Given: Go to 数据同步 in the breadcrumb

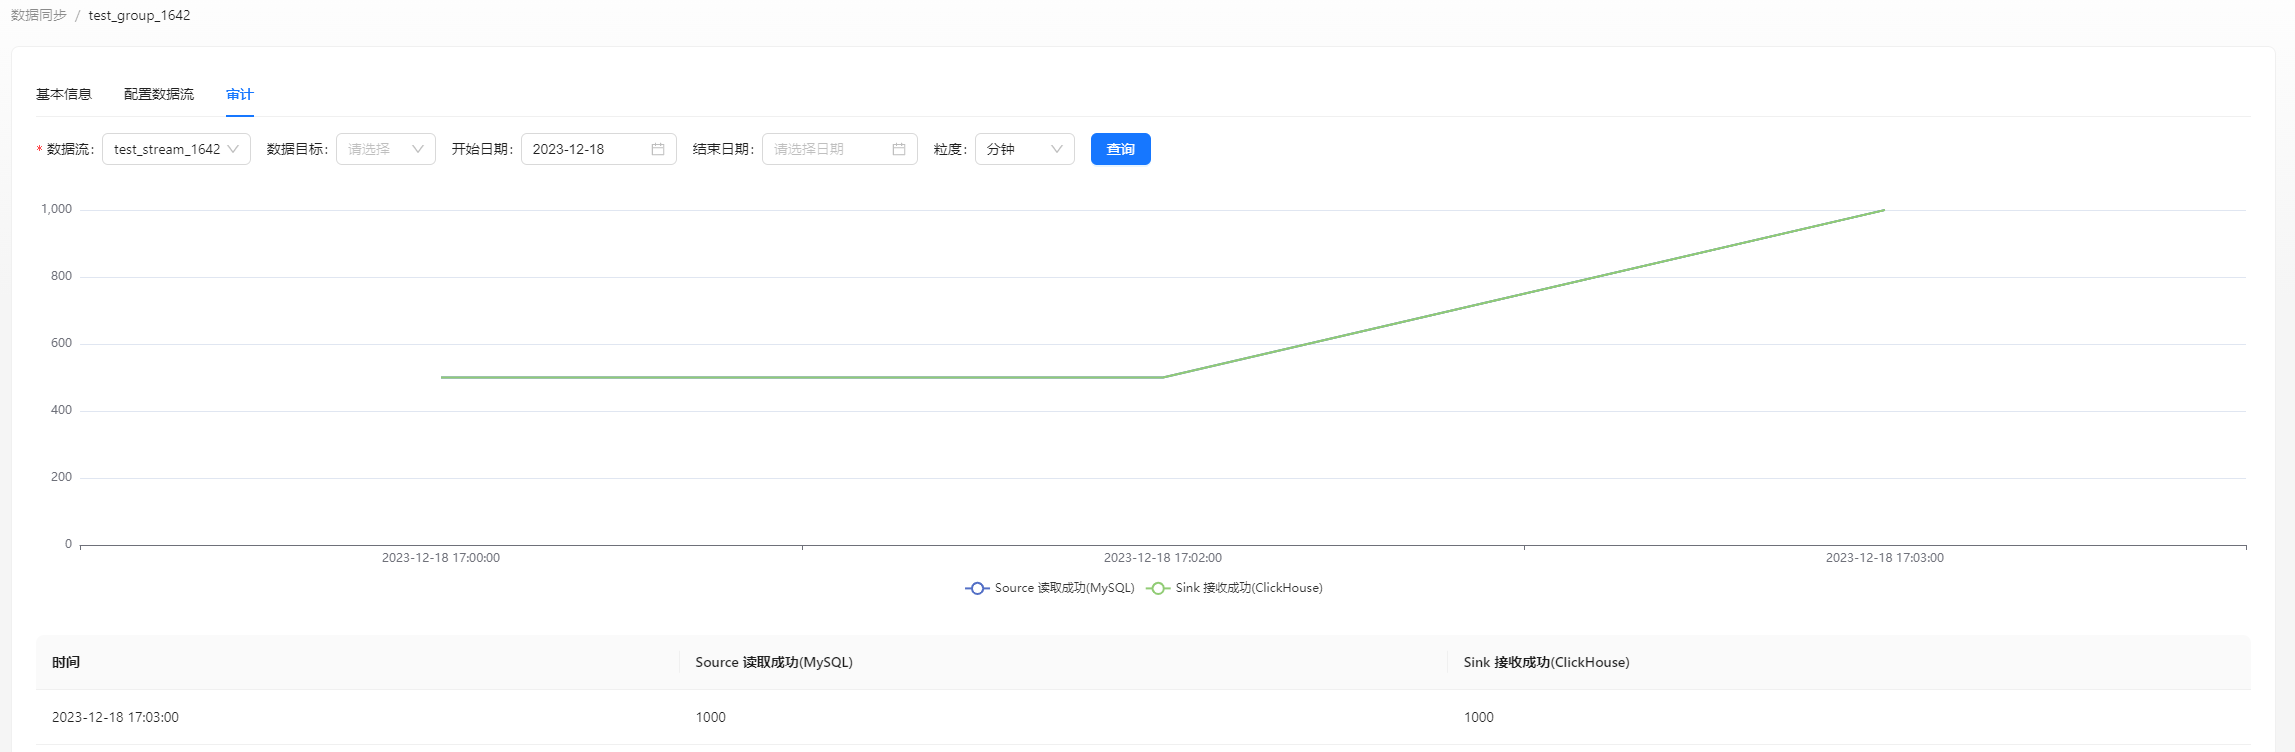Looking at the screenshot, I should [39, 15].
